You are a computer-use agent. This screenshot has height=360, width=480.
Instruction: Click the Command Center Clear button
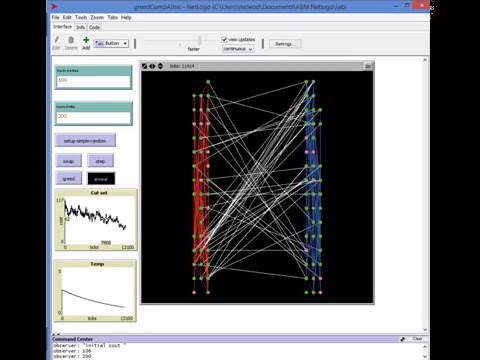[417, 339]
